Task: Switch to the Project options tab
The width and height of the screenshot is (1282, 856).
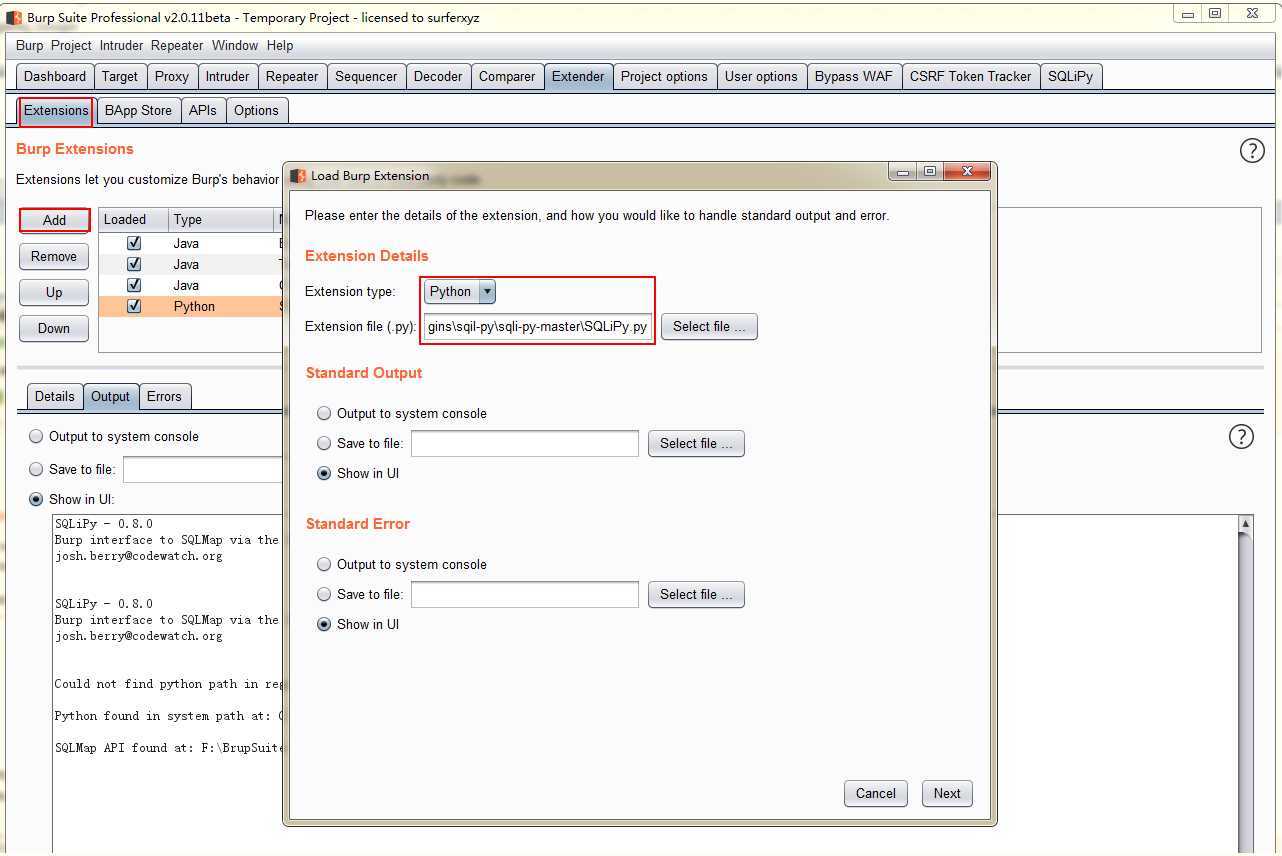Action: 664,76
